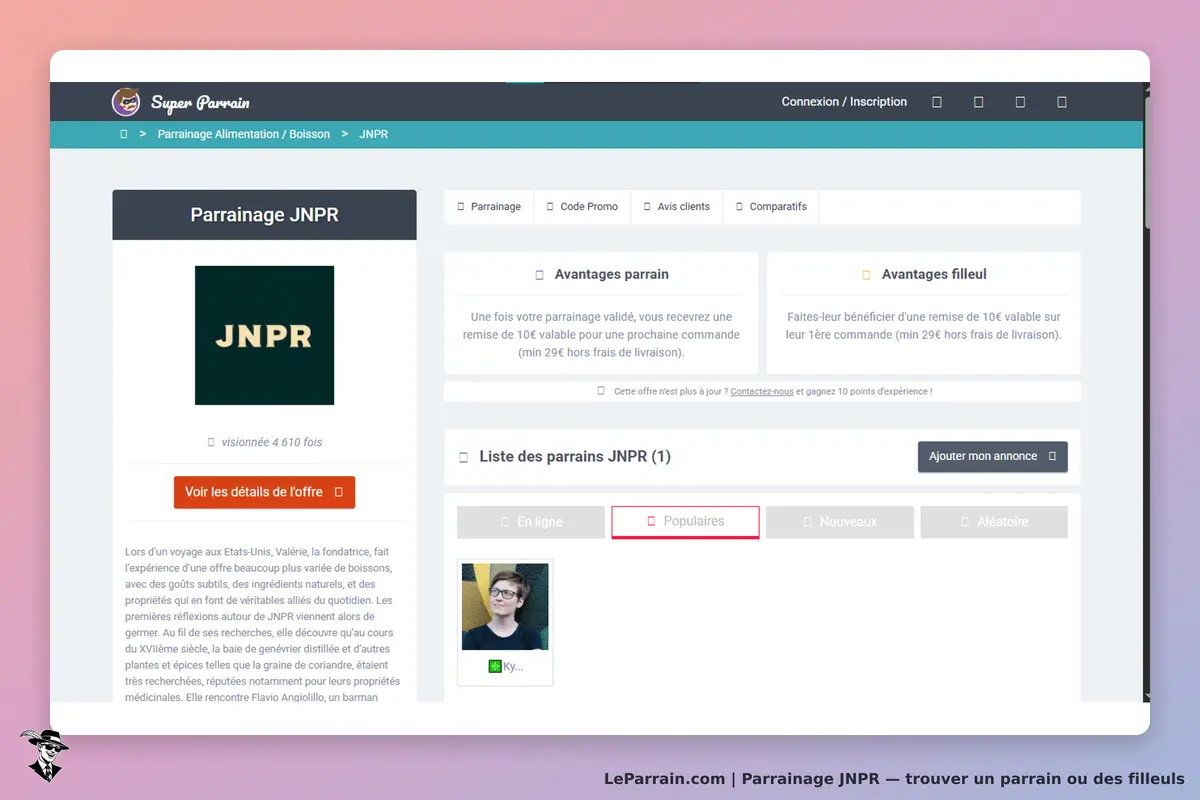Switch to the Parrainage tab
The height and width of the screenshot is (800, 1200).
click(x=489, y=207)
